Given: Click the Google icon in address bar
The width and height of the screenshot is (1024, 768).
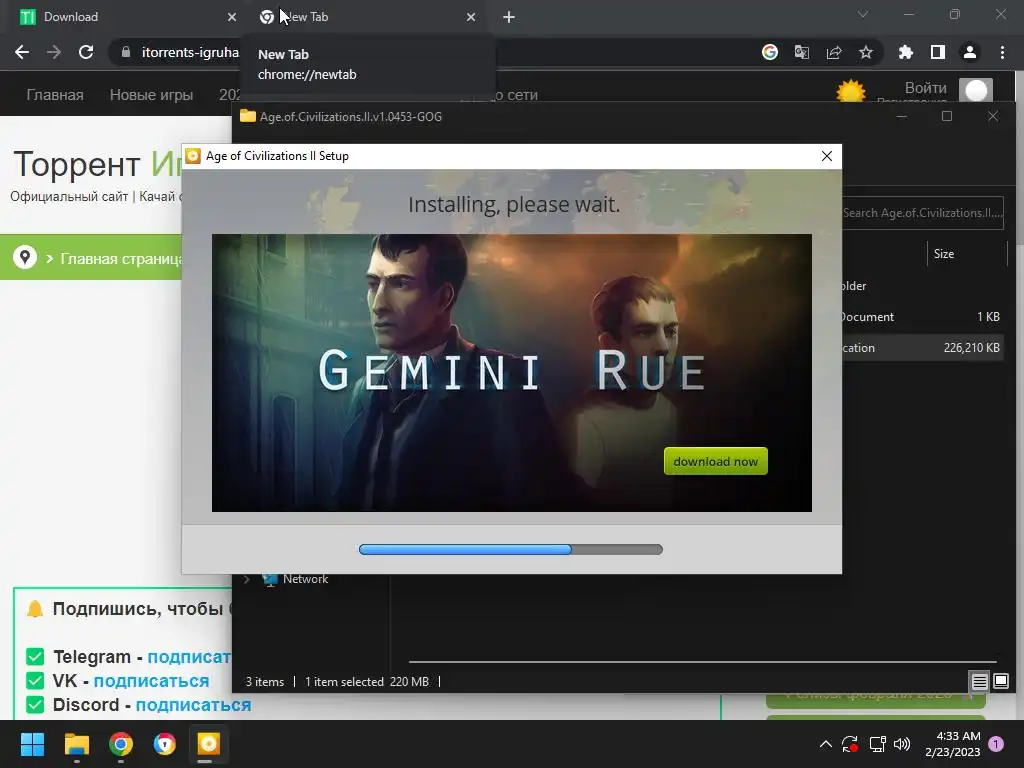Looking at the screenshot, I should (770, 52).
